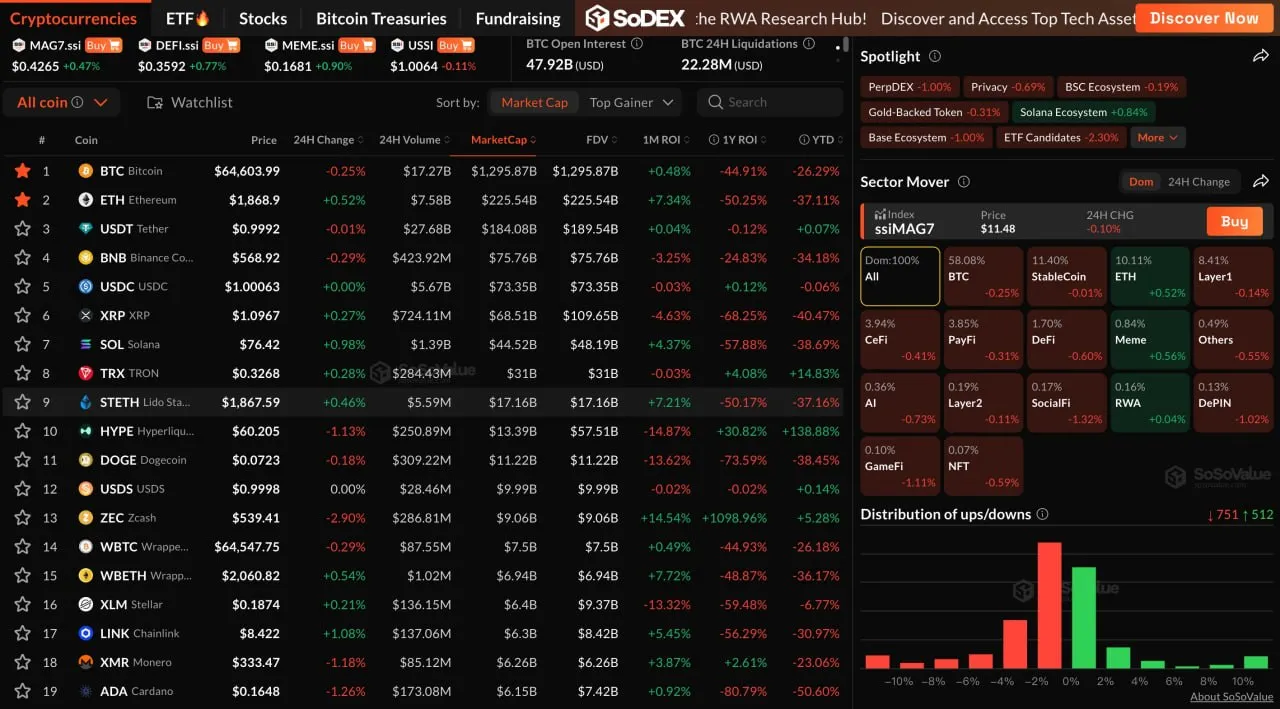Open the Fundraising tab
Screen dimensions: 1280x709
pyautogui.click(x=518, y=18)
